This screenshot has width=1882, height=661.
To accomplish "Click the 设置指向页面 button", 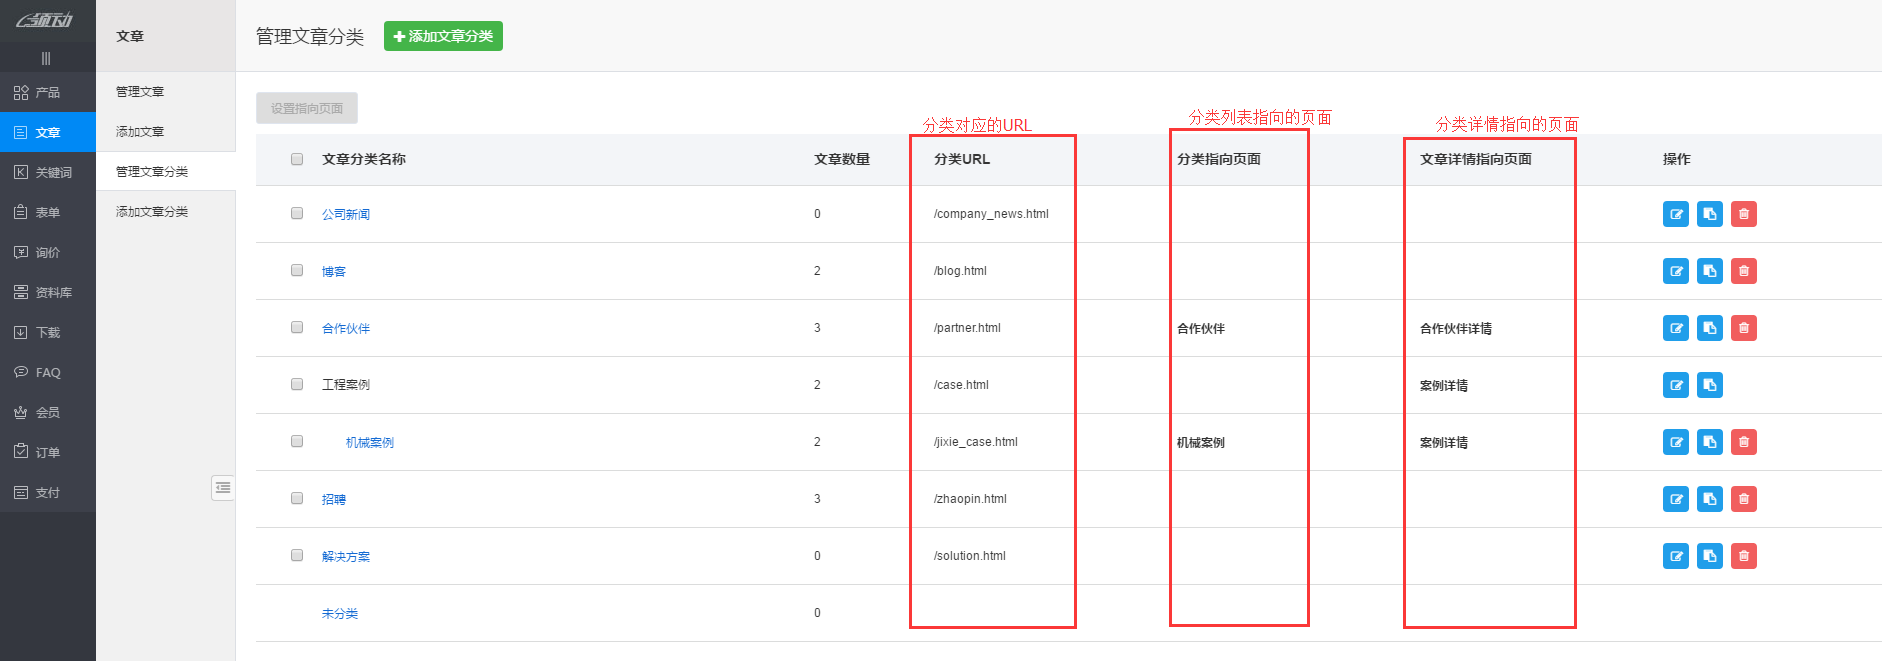I will pos(307,108).
